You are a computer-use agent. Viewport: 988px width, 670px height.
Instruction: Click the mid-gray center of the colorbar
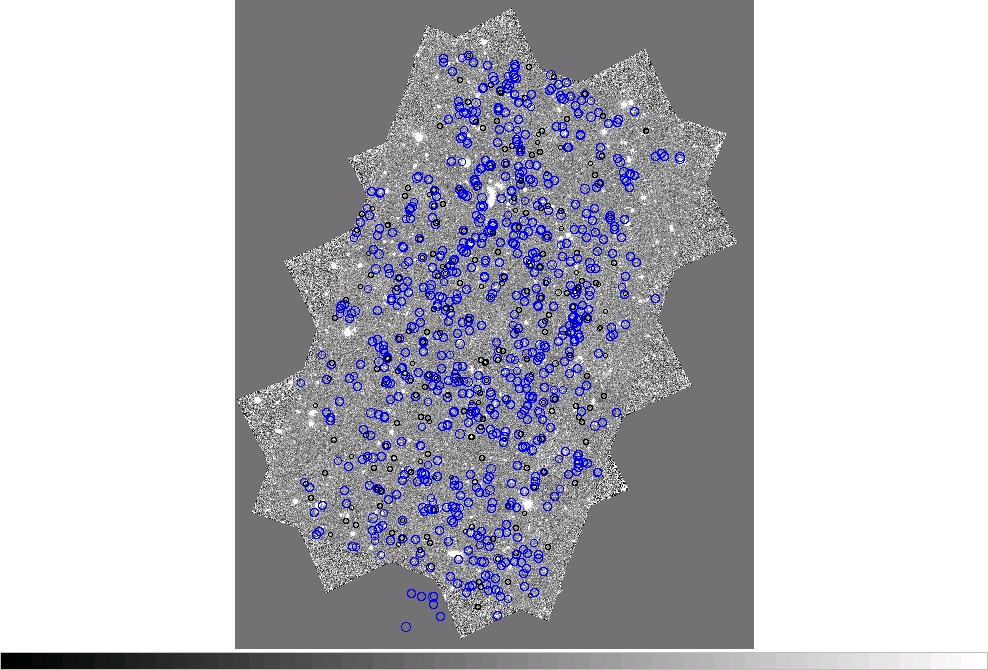tap(494, 661)
